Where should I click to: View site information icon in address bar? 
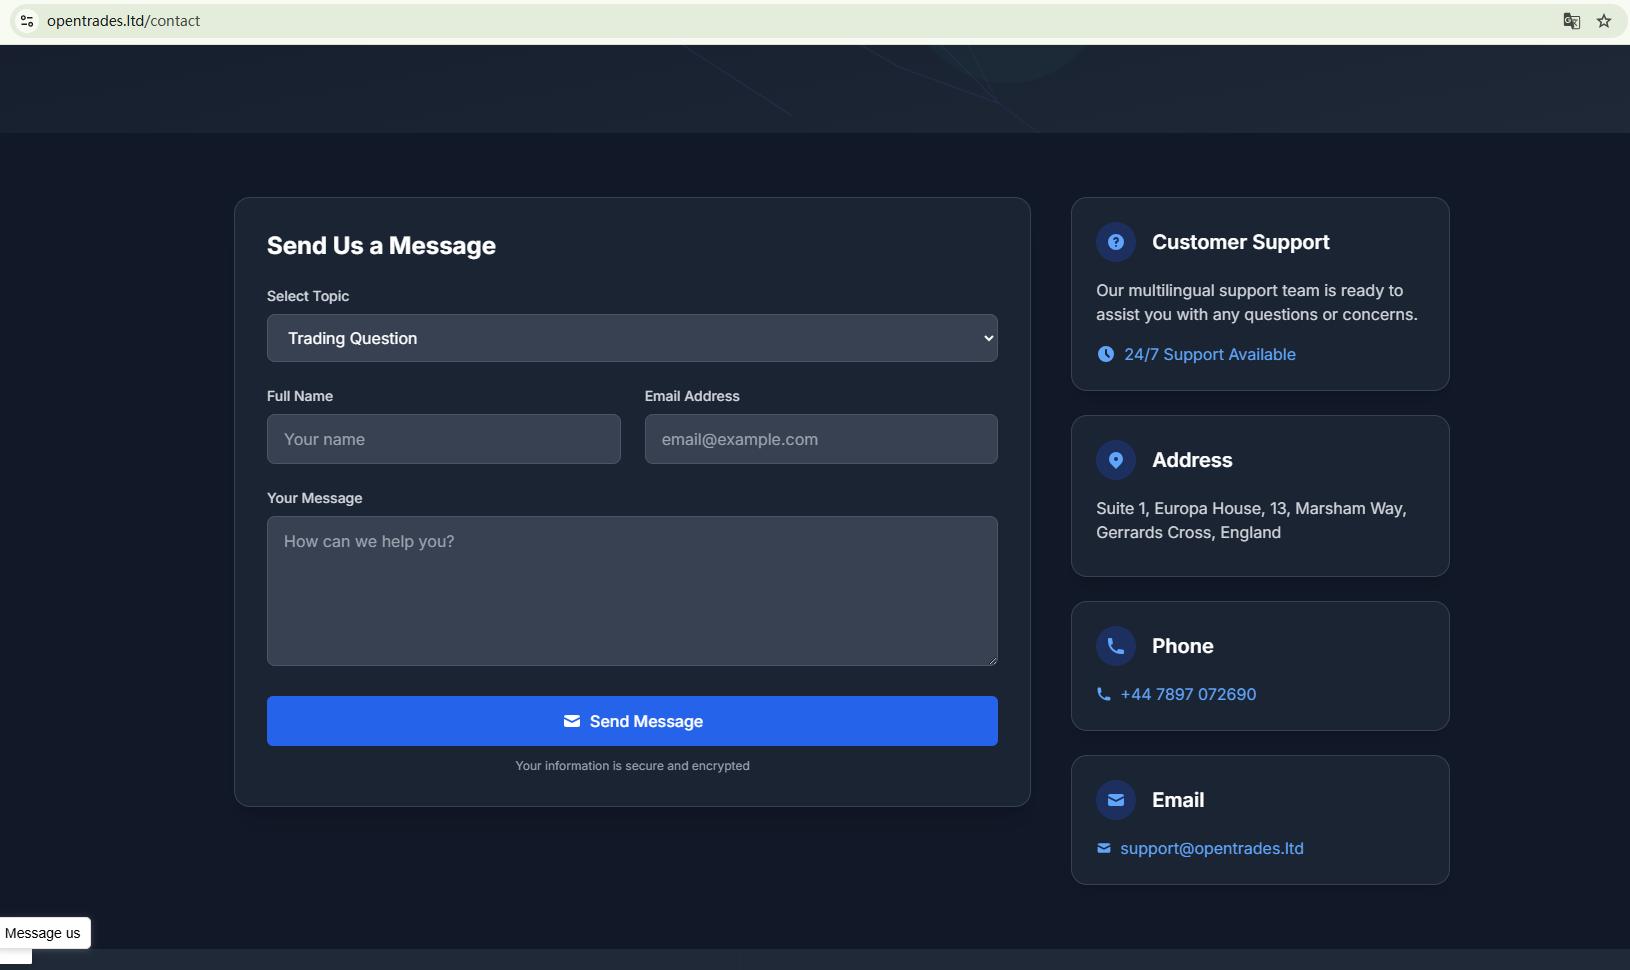point(27,21)
